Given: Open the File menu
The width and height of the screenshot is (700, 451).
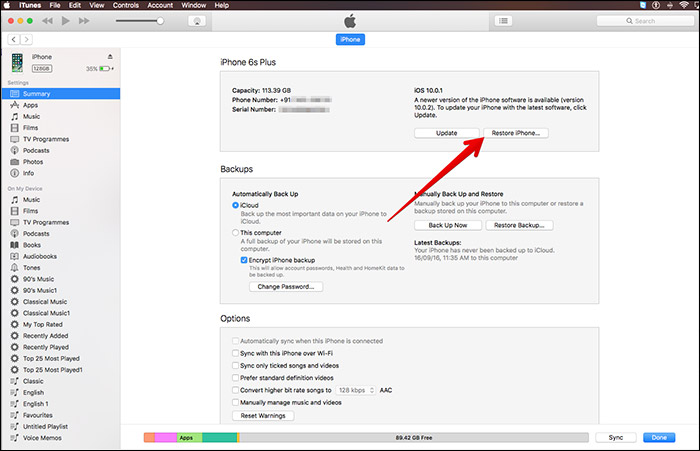Looking at the screenshot, I should point(54,5).
